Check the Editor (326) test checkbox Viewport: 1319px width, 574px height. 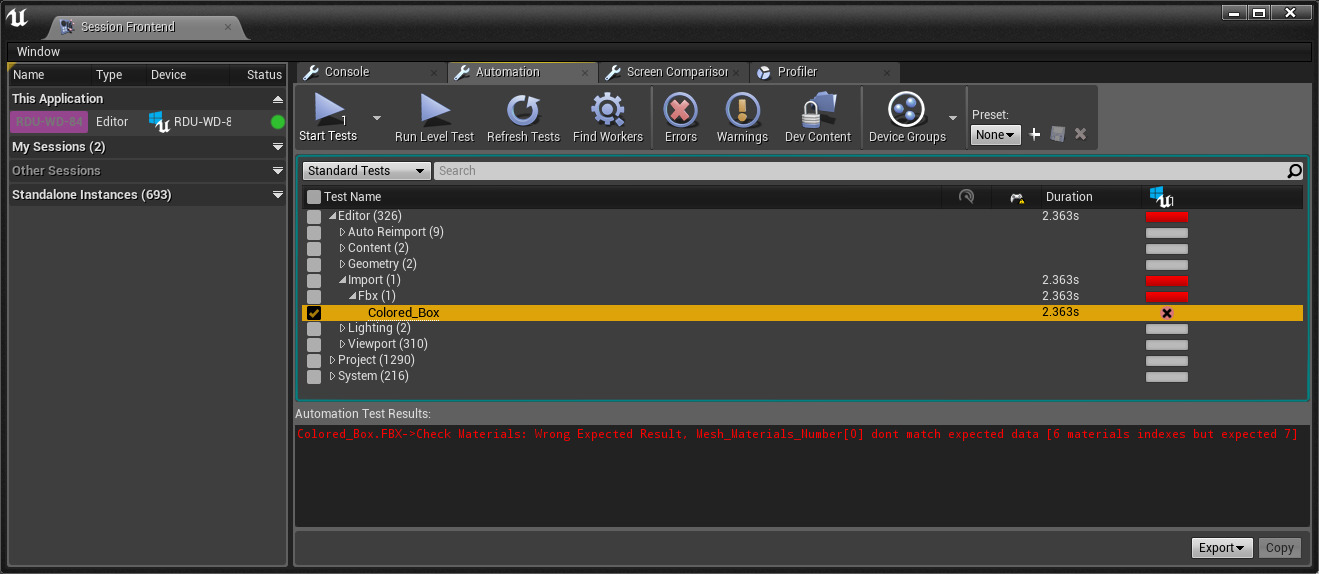click(x=314, y=217)
